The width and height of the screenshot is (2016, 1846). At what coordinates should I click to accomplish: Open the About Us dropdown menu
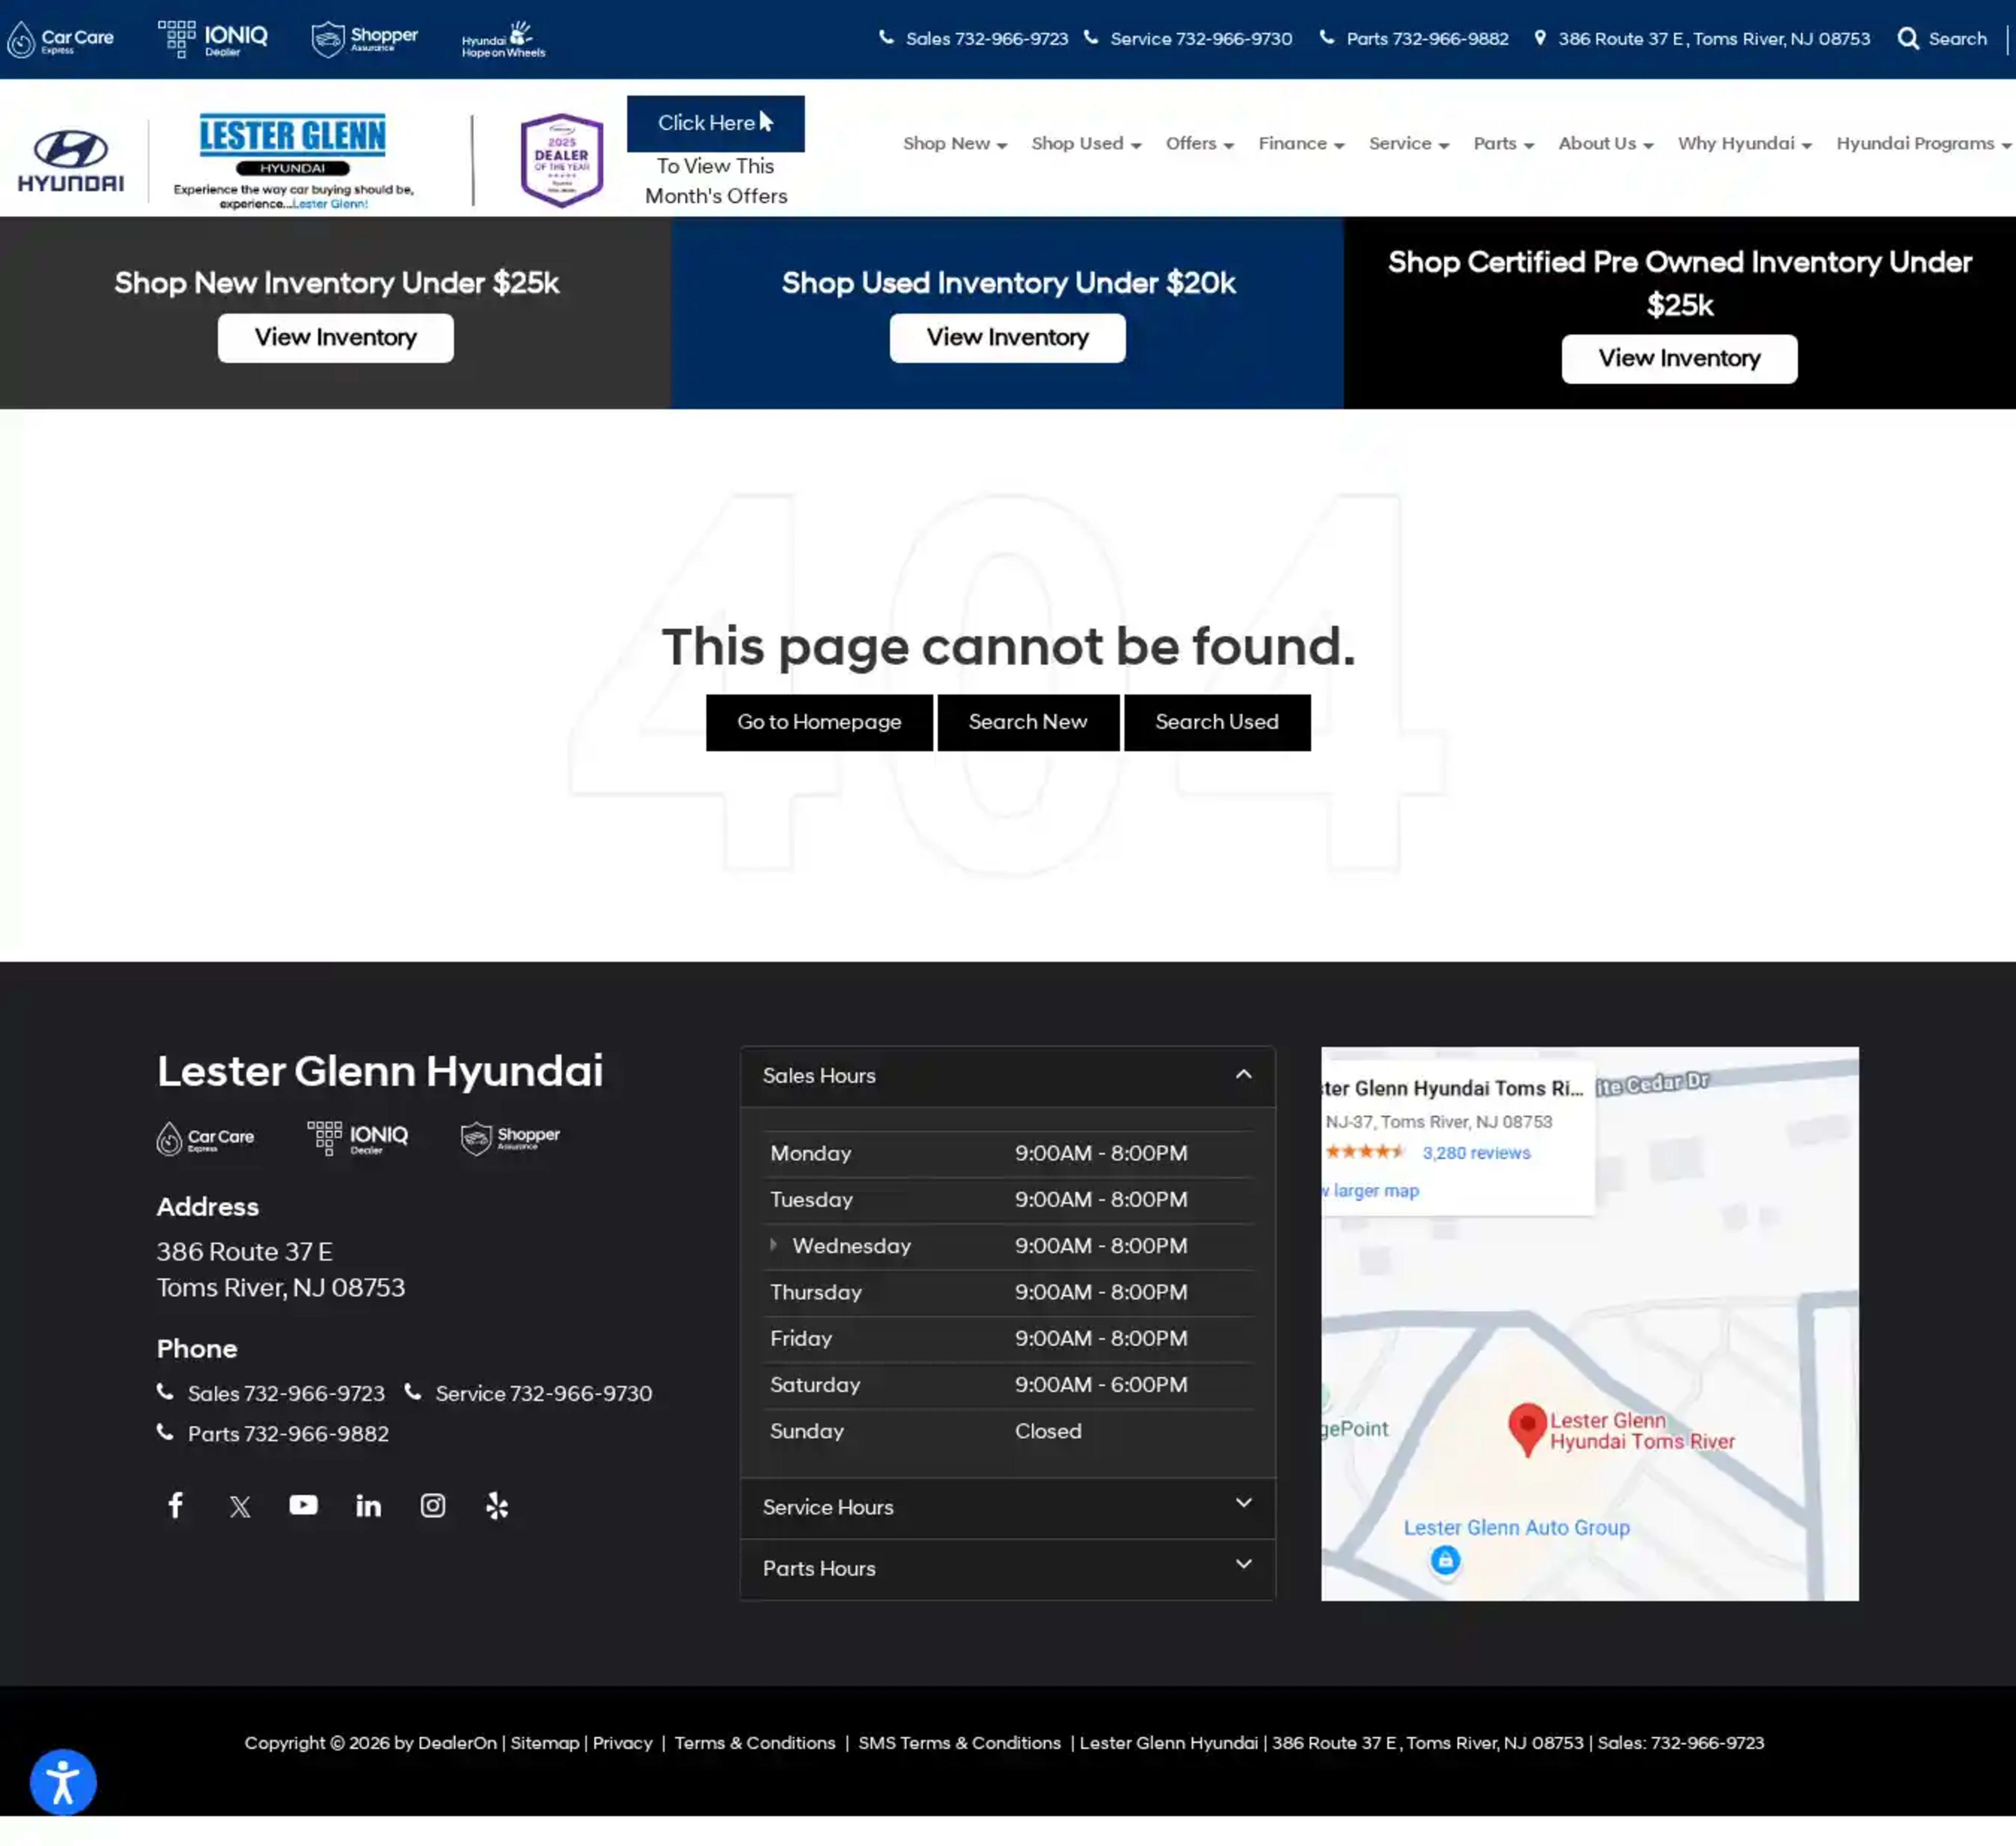tap(1605, 143)
